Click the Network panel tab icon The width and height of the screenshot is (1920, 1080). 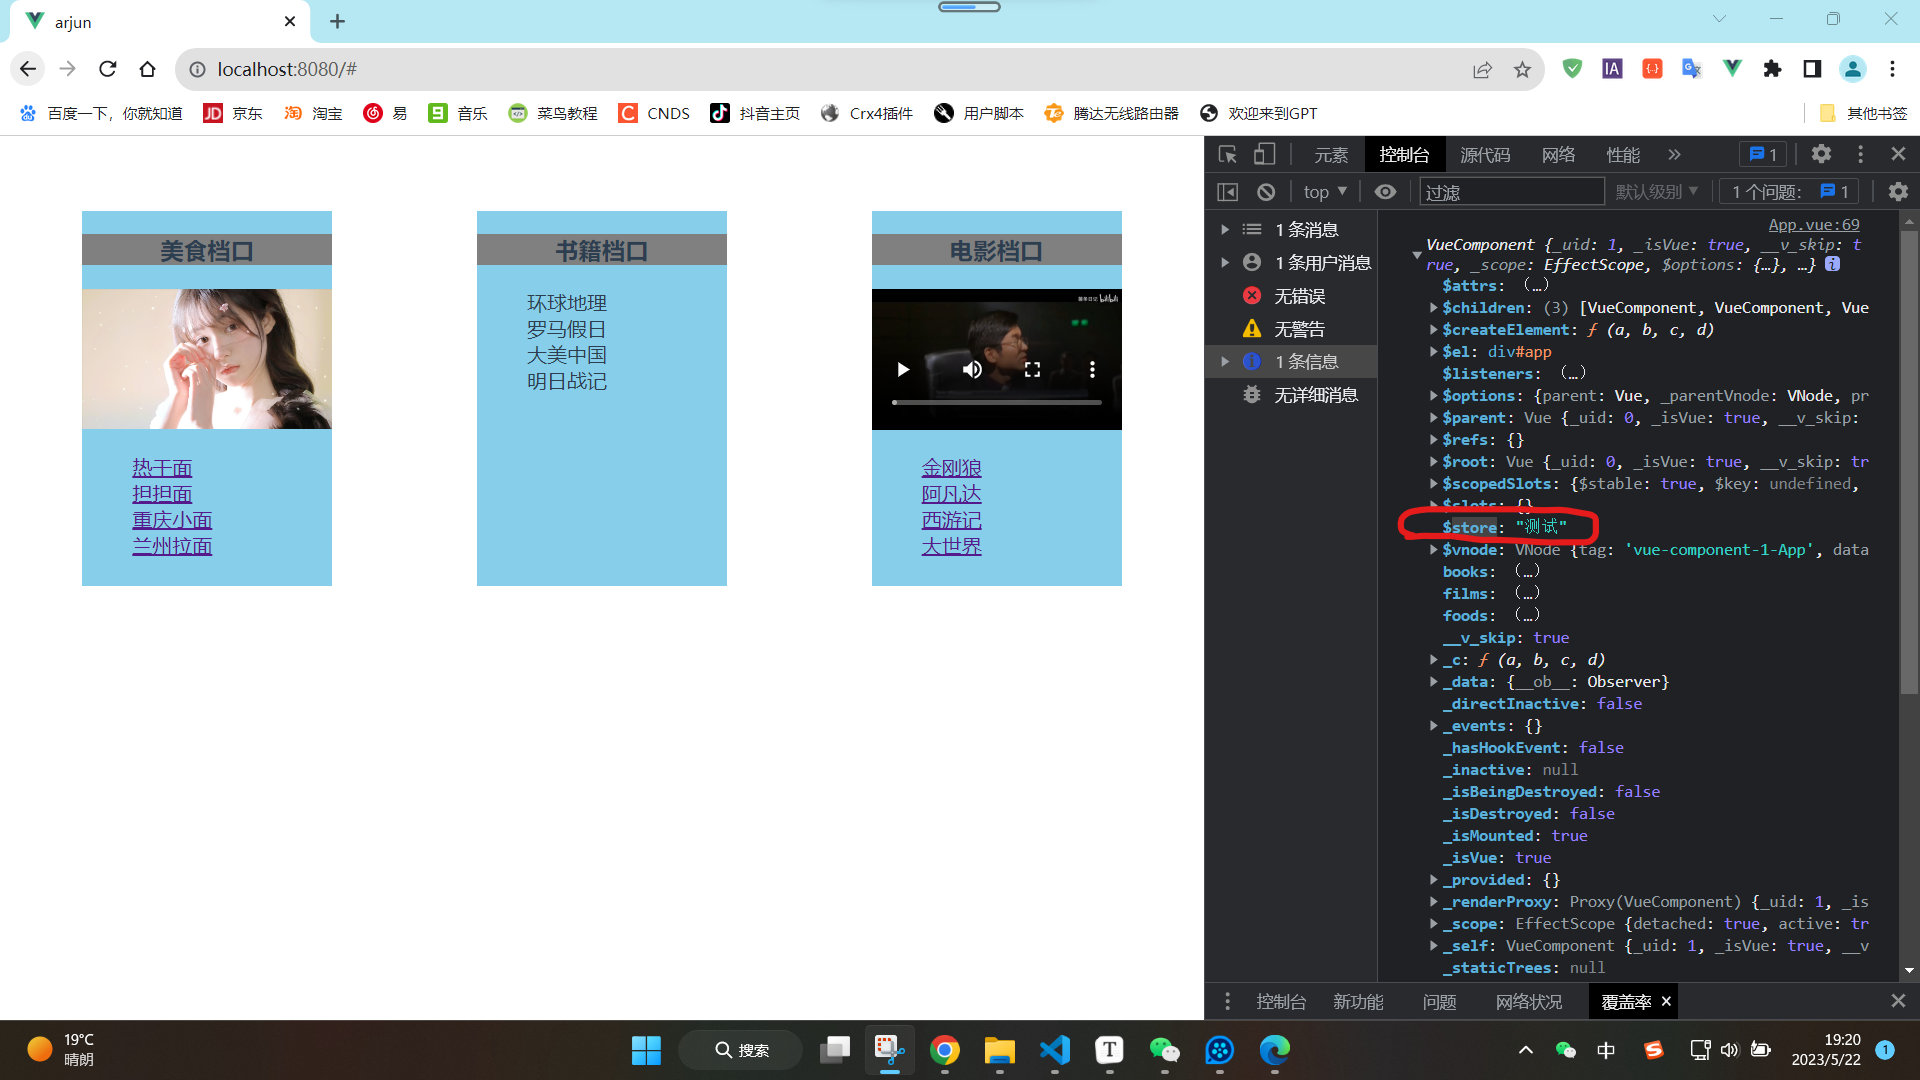coord(1559,154)
